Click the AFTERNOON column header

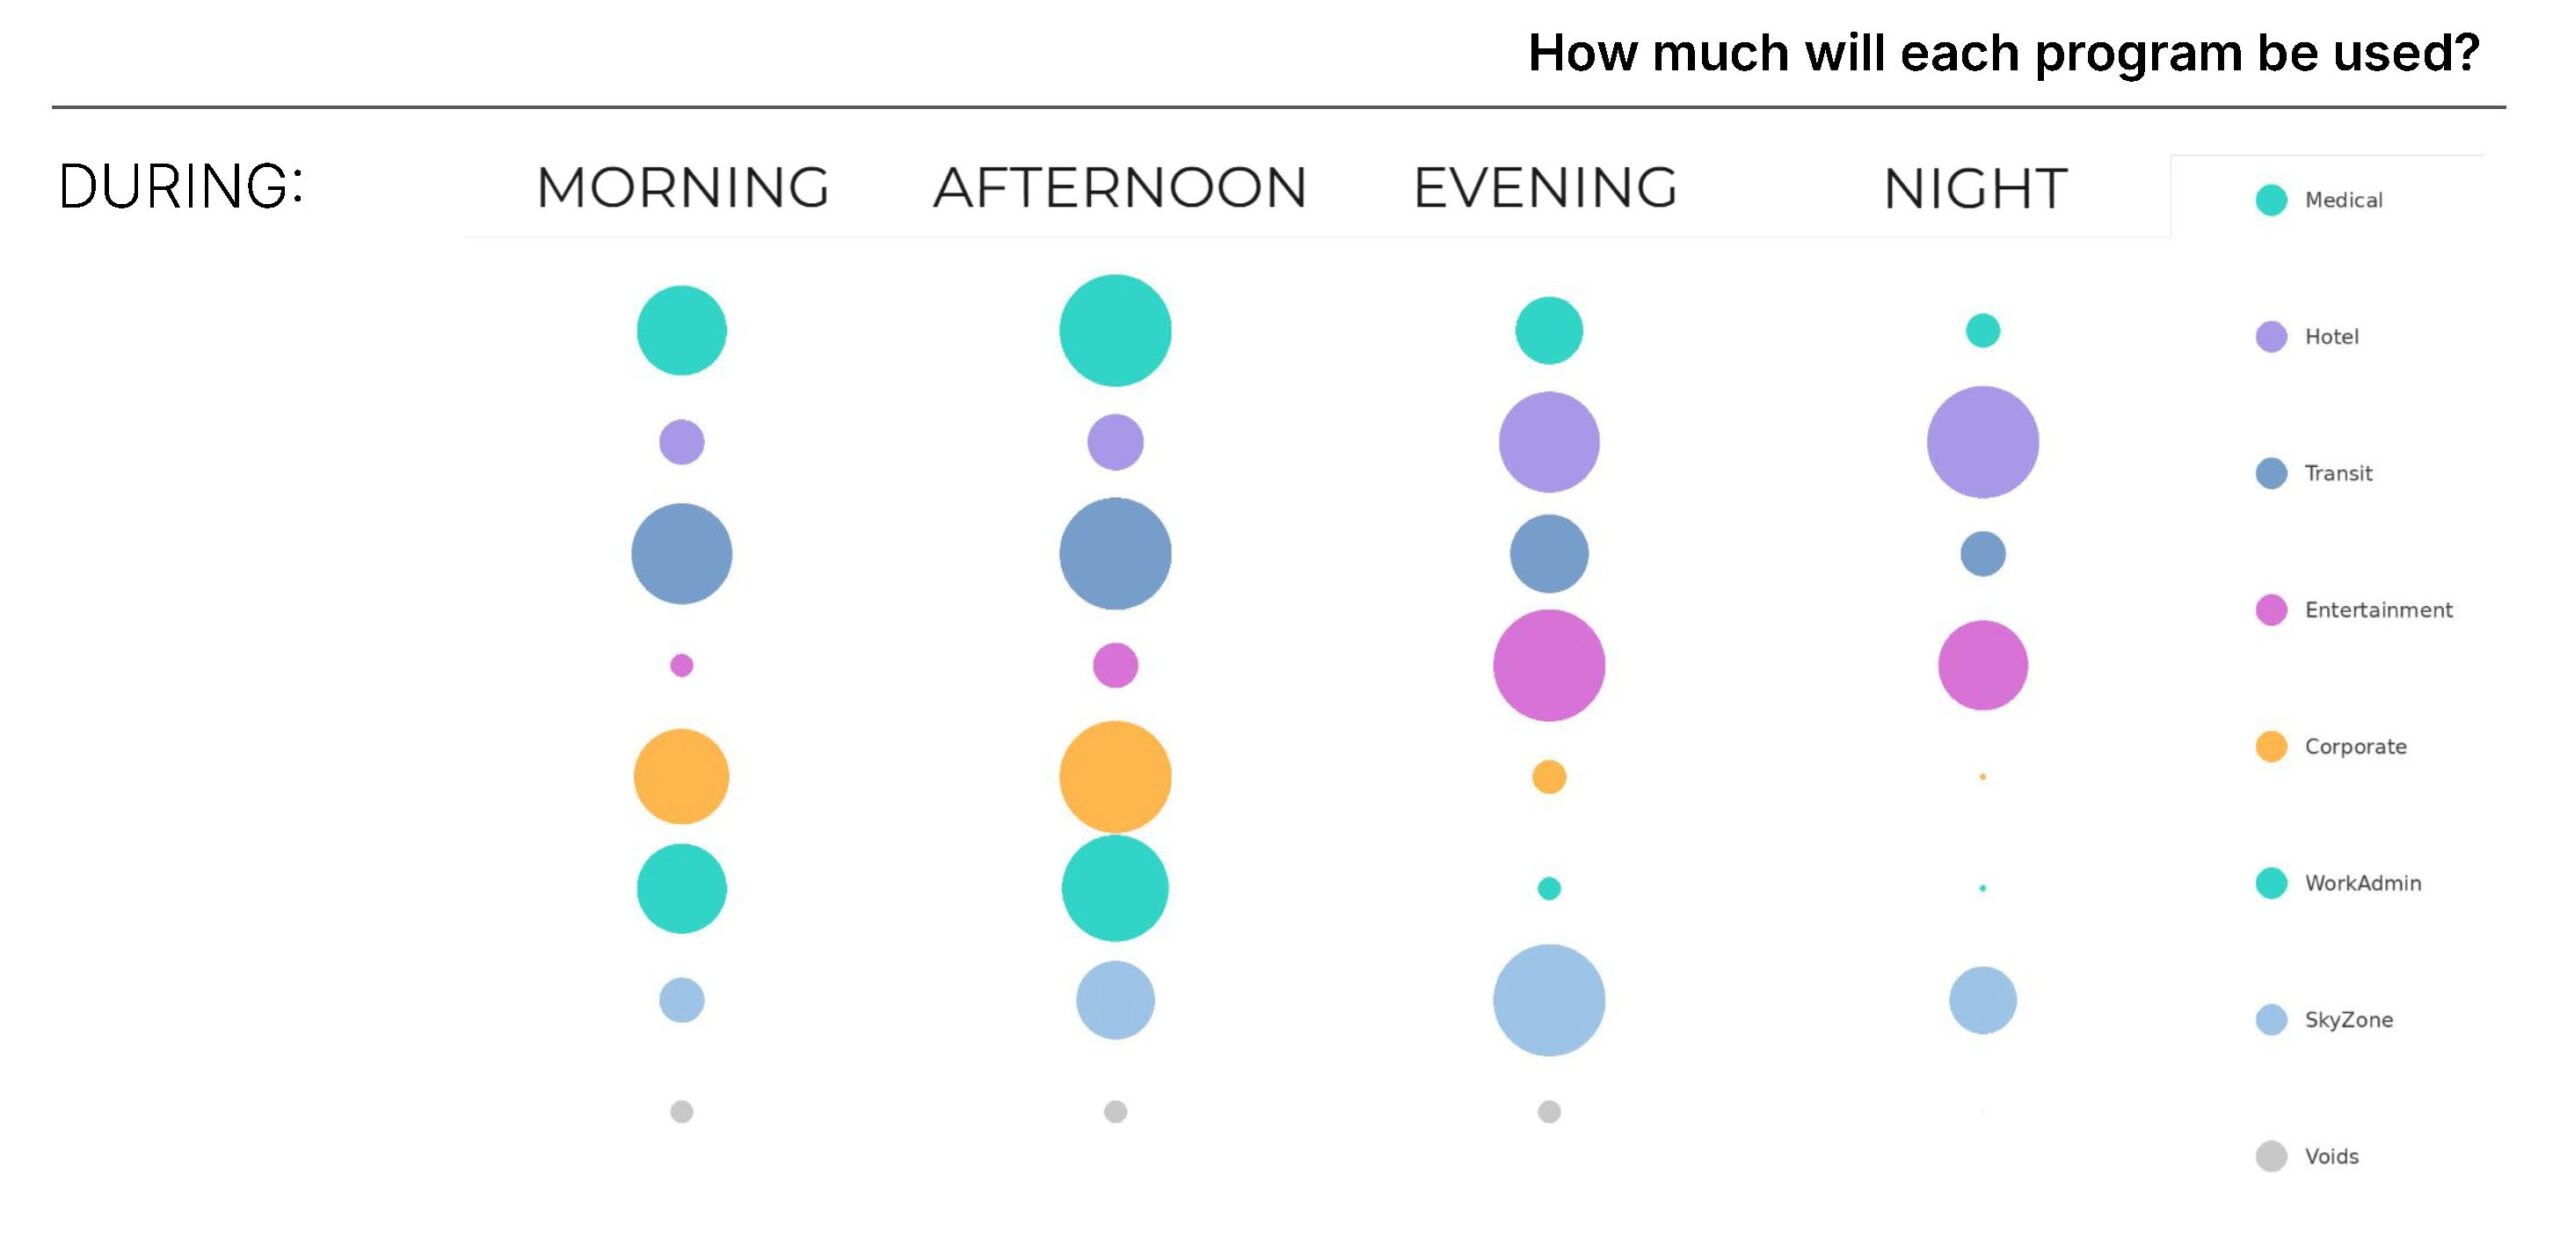coord(1120,188)
